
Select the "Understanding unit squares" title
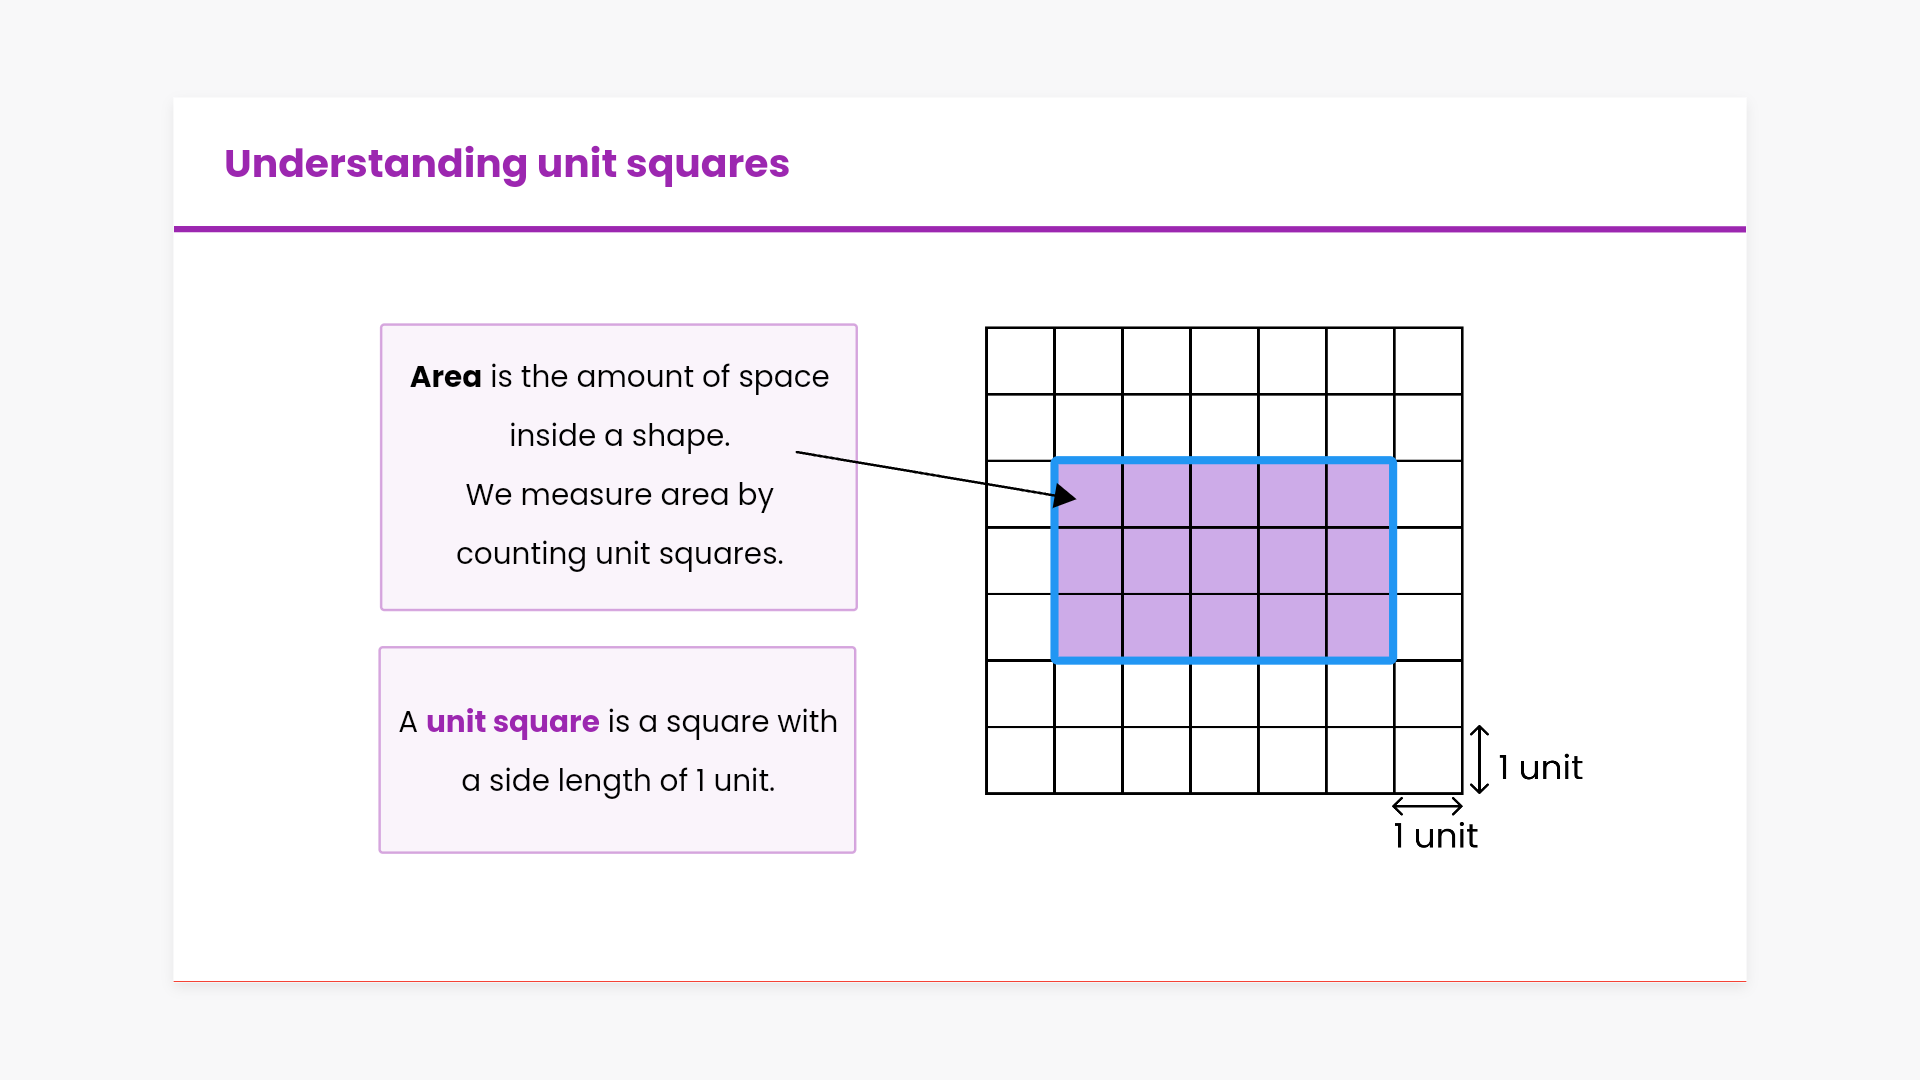[x=507, y=164]
